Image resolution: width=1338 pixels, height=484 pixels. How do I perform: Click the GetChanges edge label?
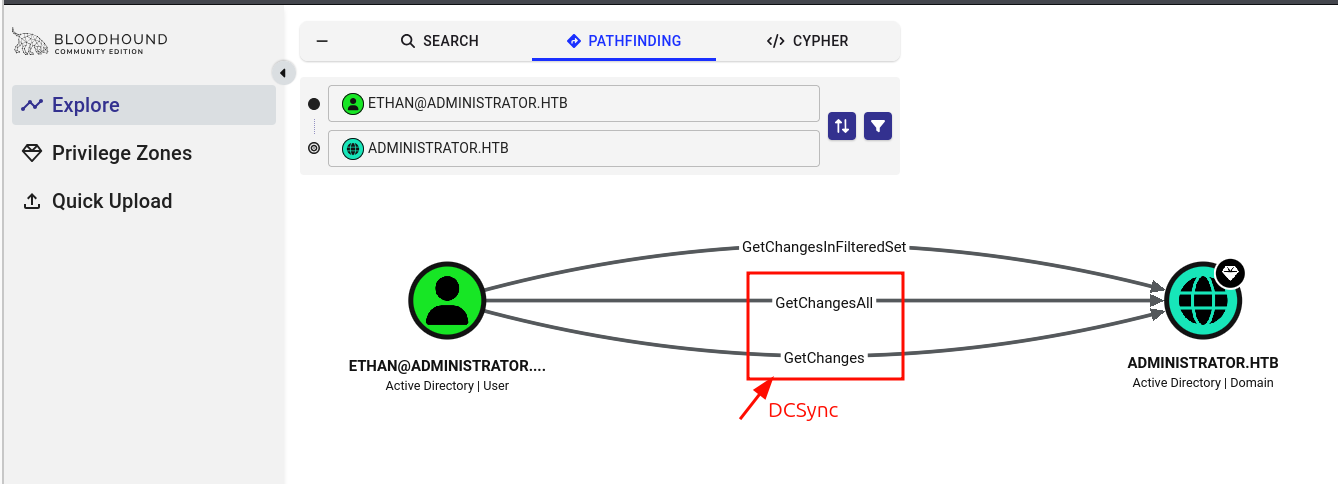[824, 357]
